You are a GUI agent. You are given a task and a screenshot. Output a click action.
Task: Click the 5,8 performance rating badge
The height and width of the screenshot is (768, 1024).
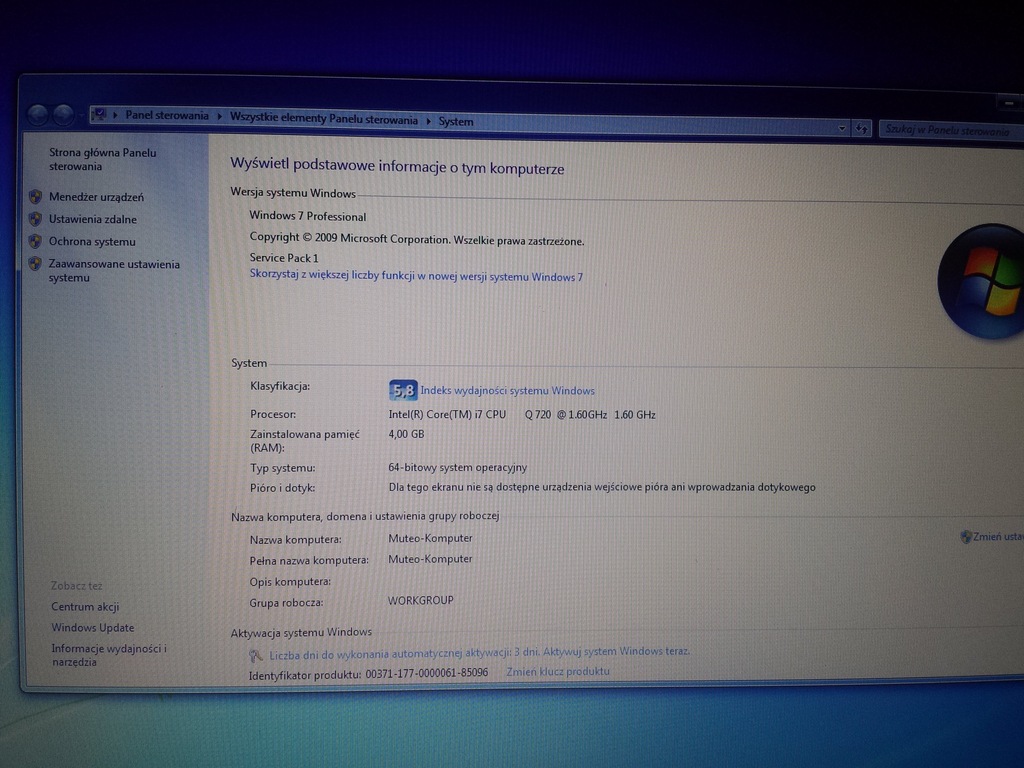[403, 391]
